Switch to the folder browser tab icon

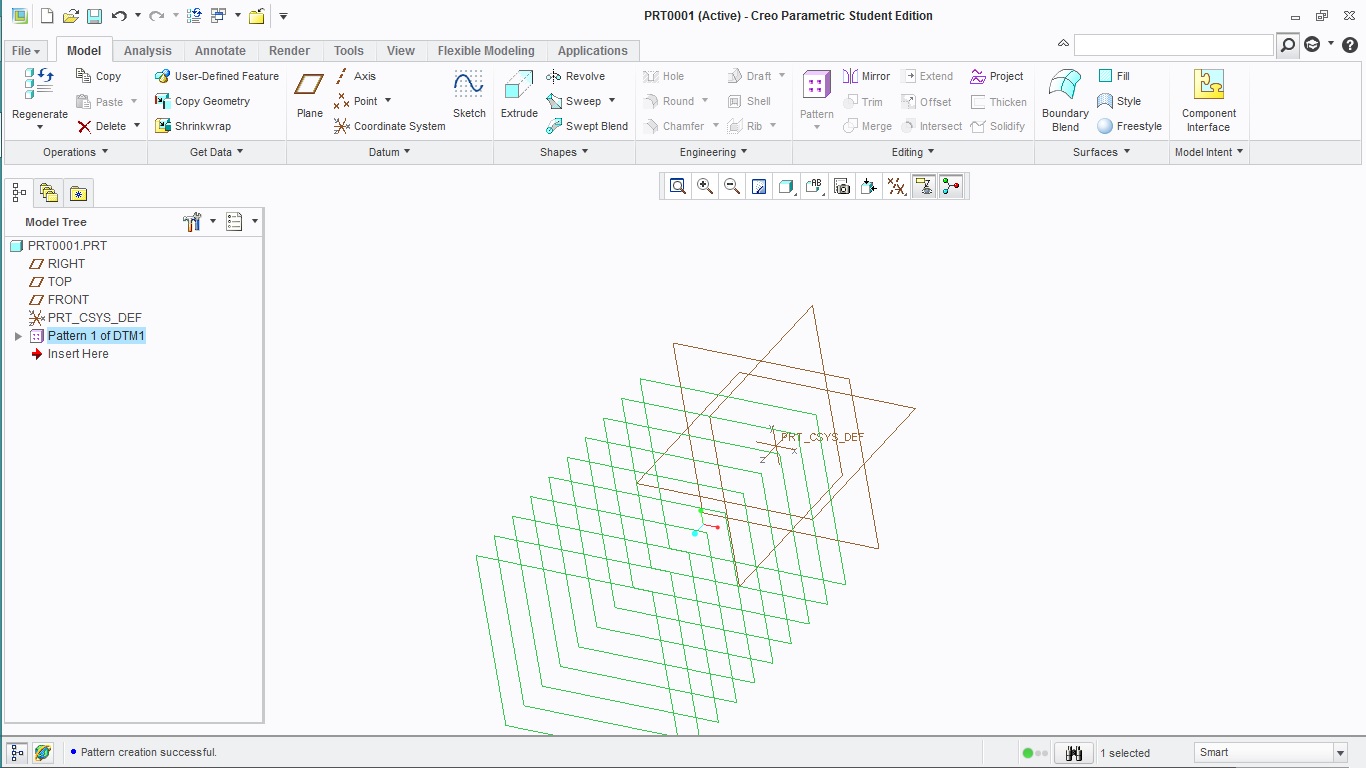[x=48, y=193]
